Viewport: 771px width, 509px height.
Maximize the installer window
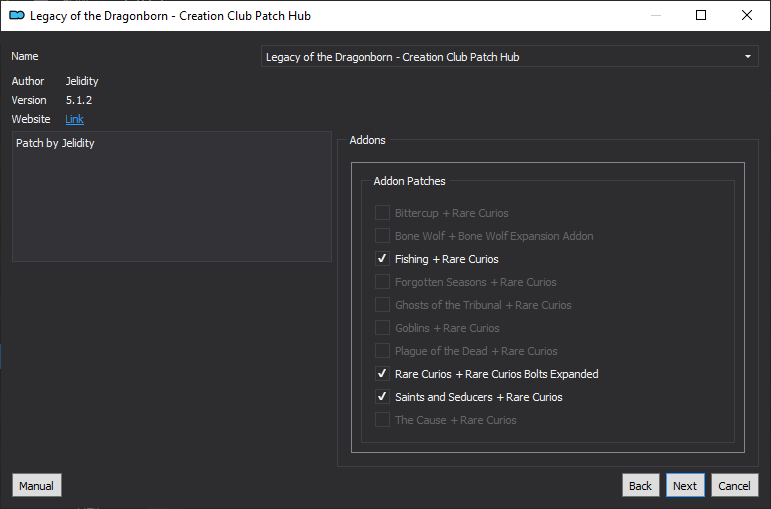click(x=701, y=15)
